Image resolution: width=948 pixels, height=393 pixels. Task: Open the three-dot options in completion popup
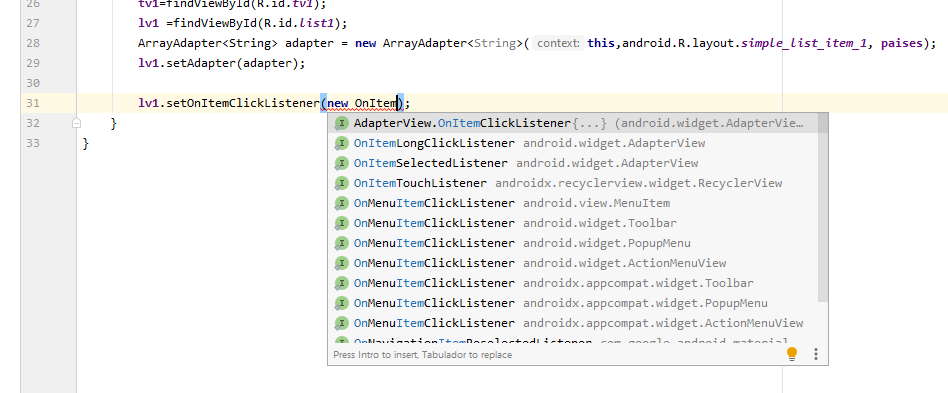coord(816,354)
